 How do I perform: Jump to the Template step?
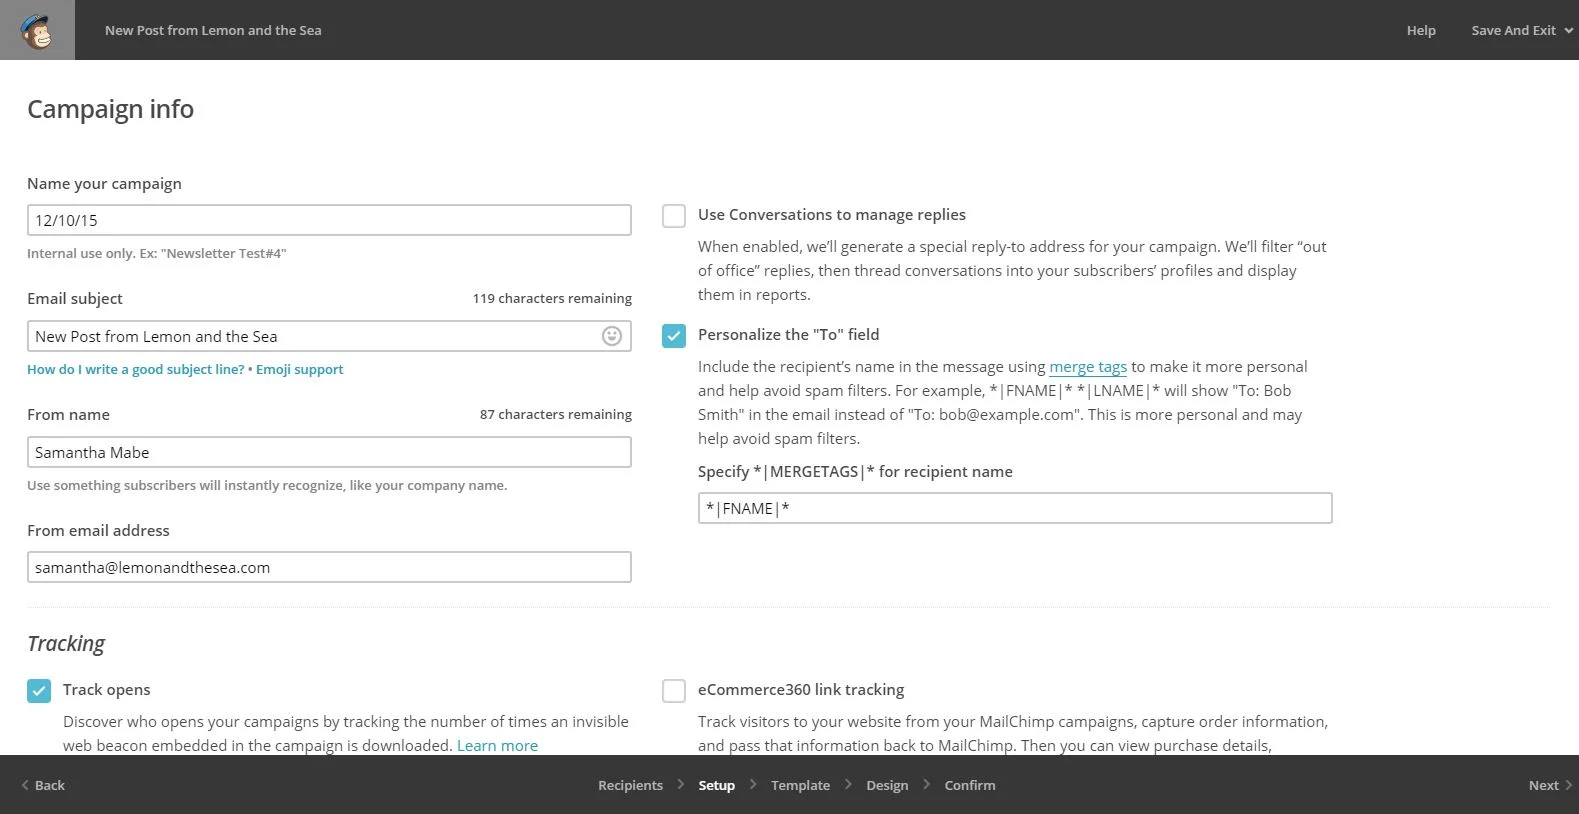click(800, 785)
